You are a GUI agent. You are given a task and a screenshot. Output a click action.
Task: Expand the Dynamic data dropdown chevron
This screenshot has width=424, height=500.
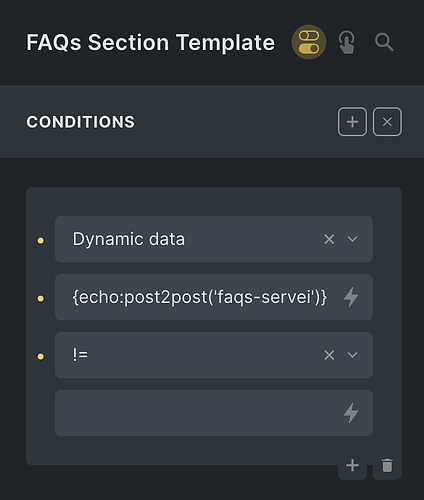[x=352, y=239]
